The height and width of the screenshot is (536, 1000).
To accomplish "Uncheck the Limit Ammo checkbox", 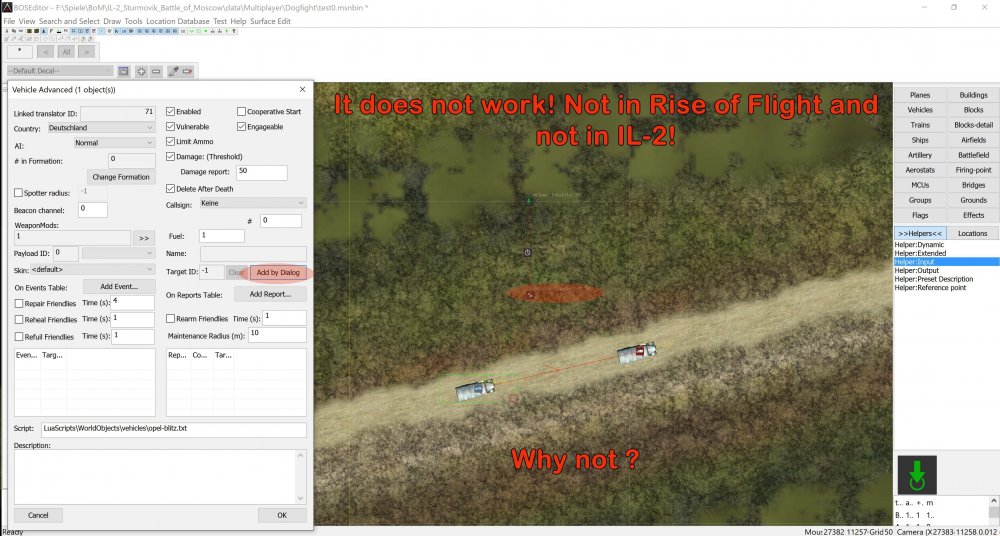I will (x=171, y=142).
